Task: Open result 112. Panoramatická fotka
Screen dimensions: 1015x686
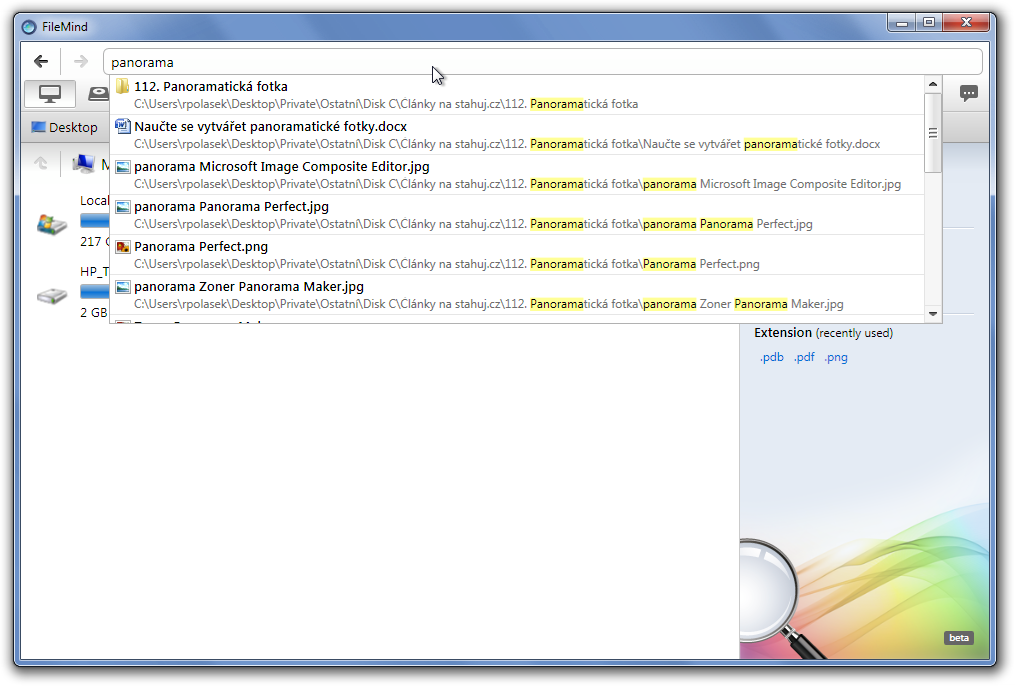Action: pos(517,94)
